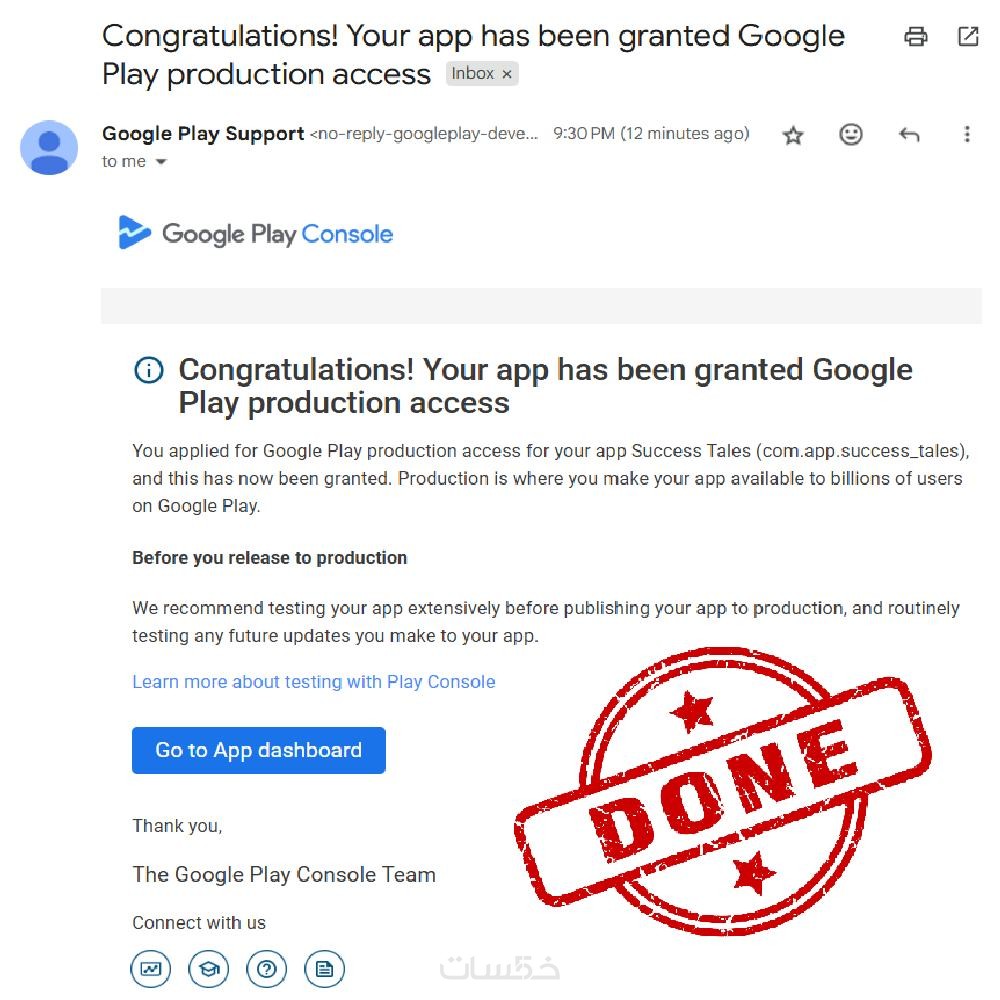Print this email using the printer icon
This screenshot has width=1000, height=1000.
915,37
